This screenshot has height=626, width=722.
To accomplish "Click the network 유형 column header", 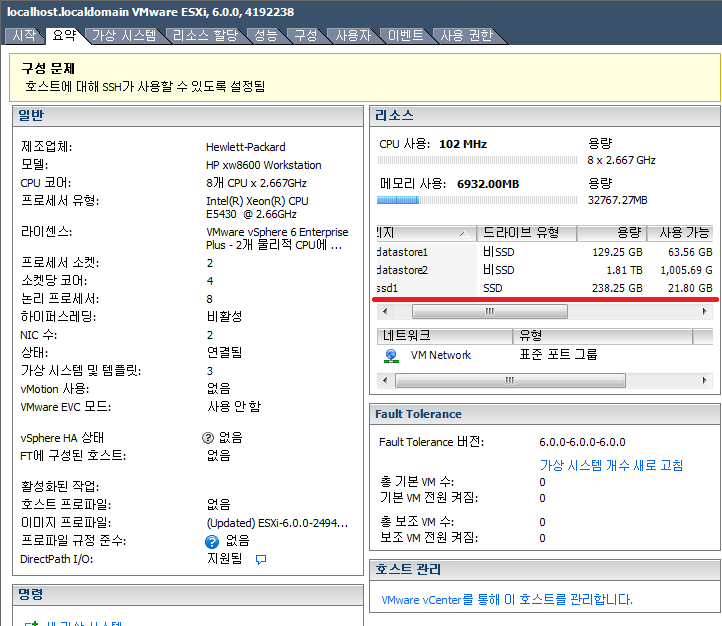I will [603, 336].
